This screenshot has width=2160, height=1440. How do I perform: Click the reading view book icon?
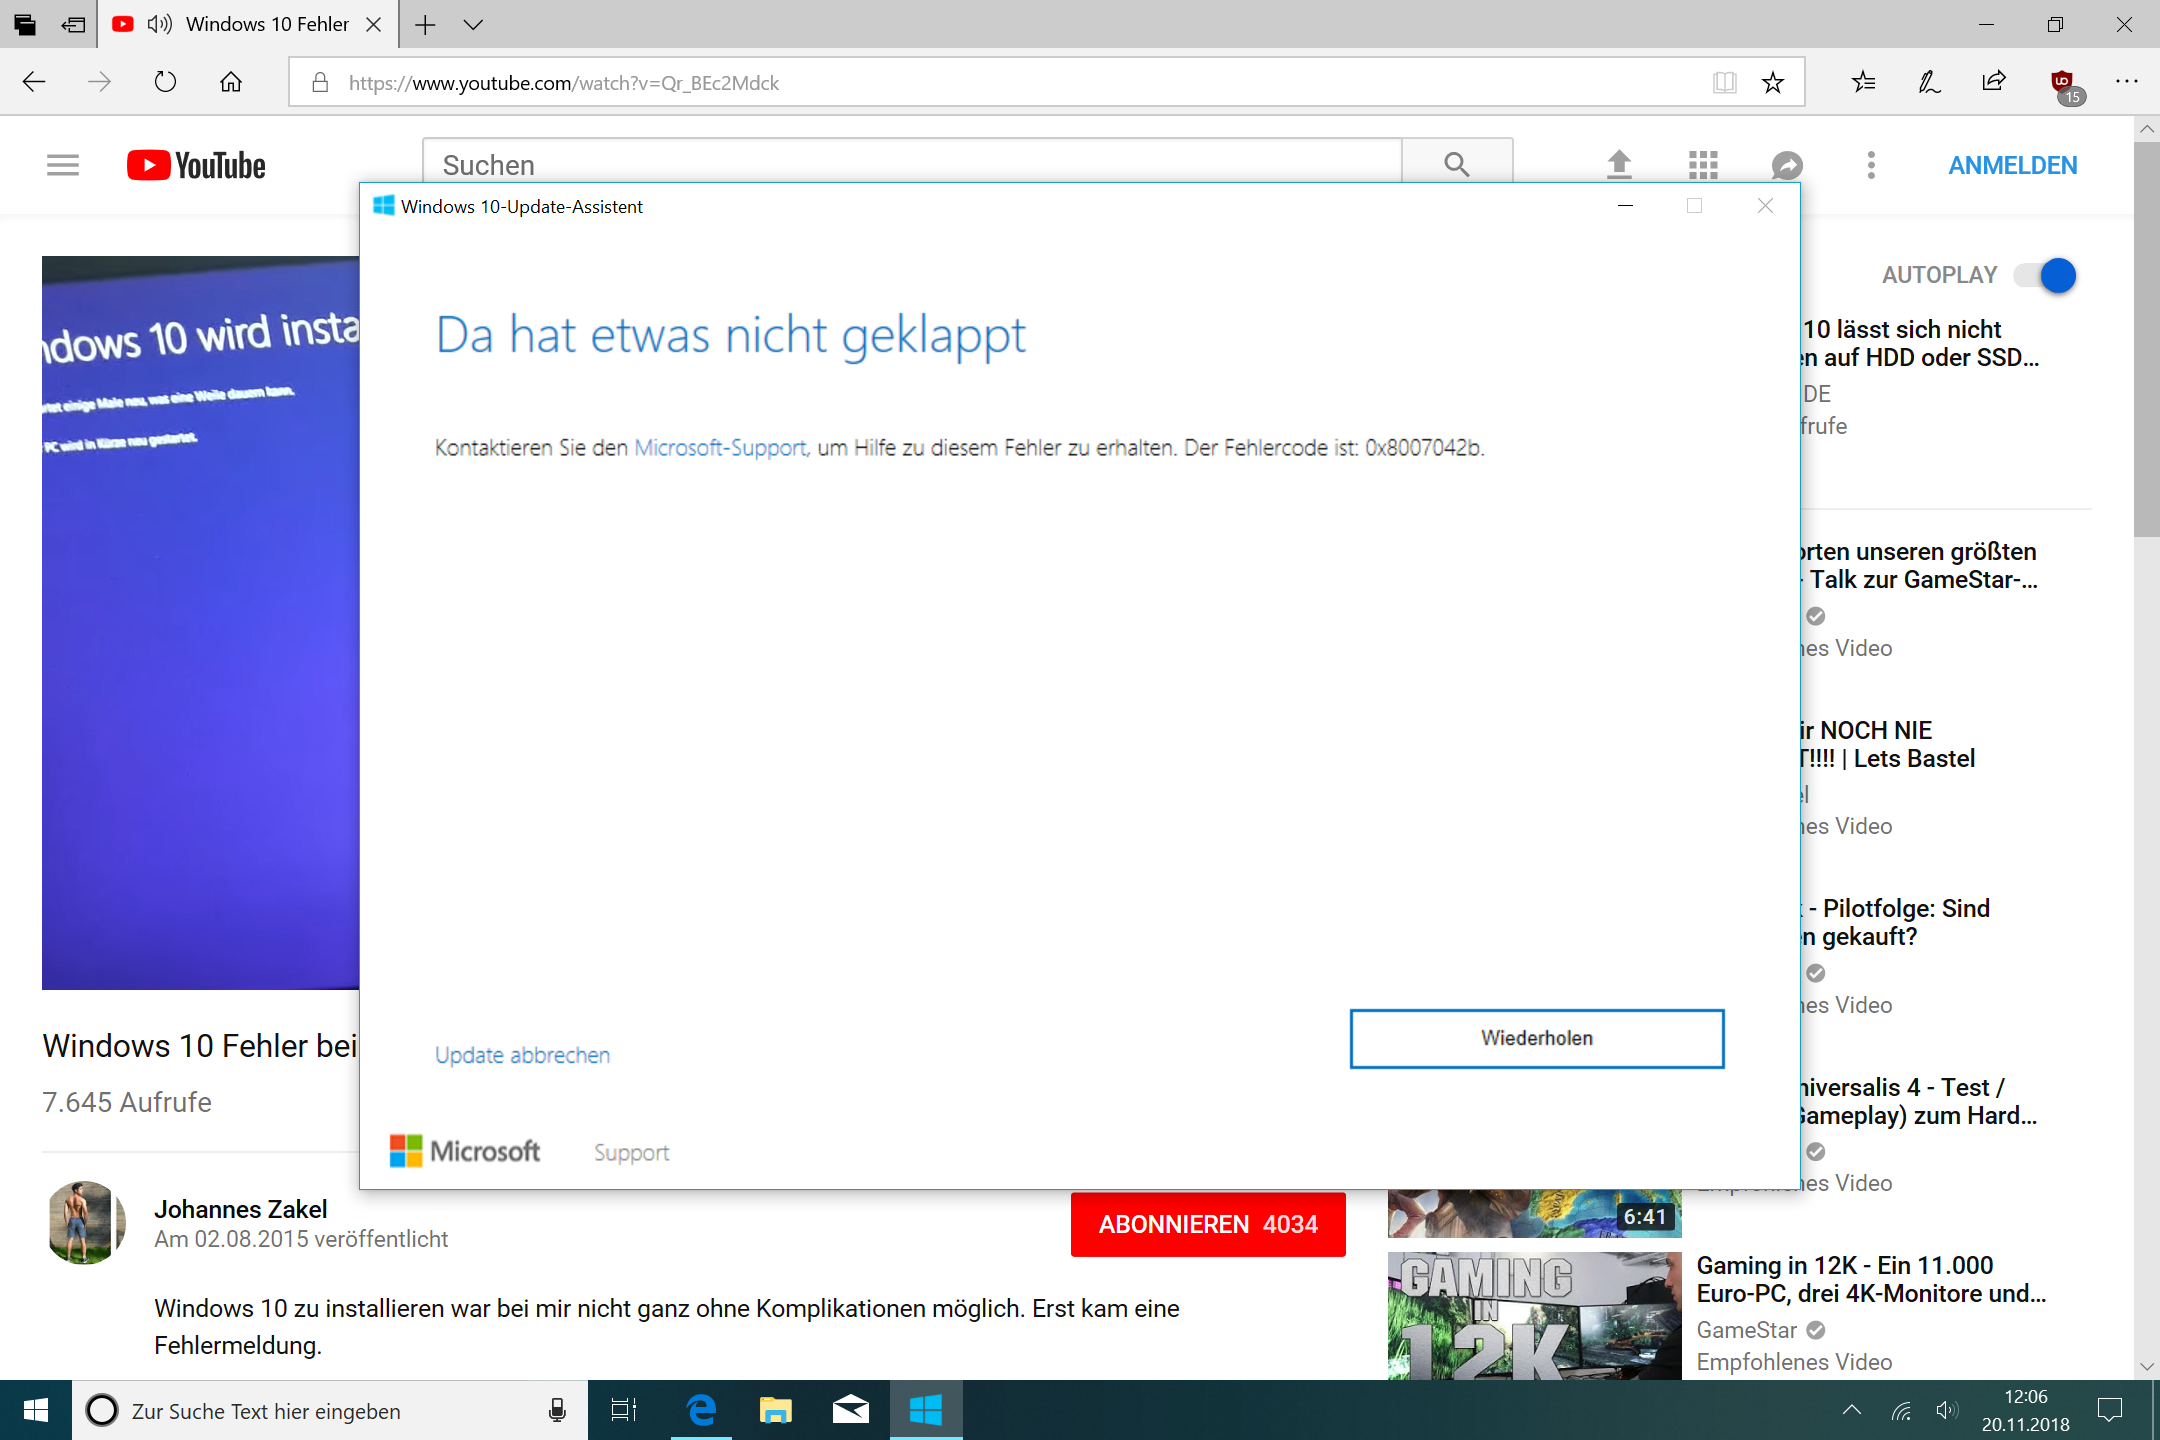coord(1724,82)
